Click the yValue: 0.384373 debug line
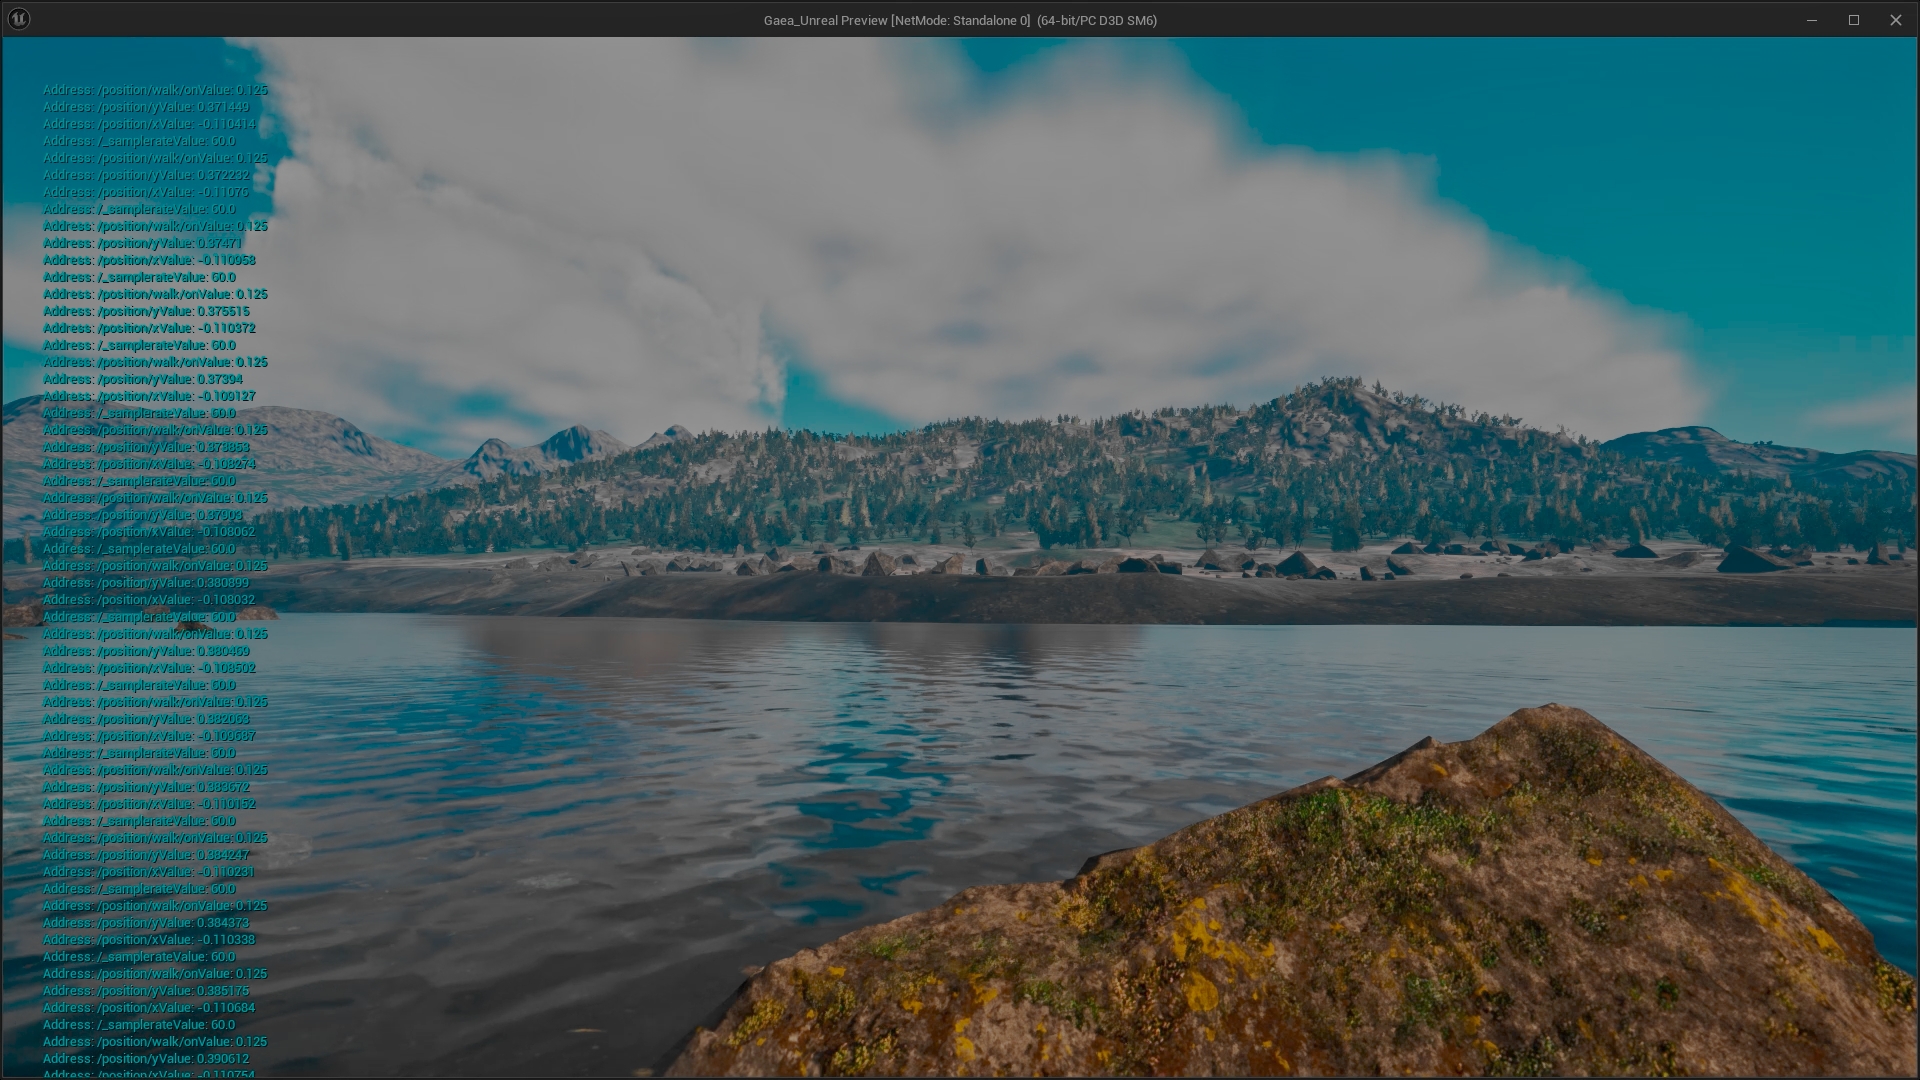The image size is (1920, 1080). click(146, 923)
